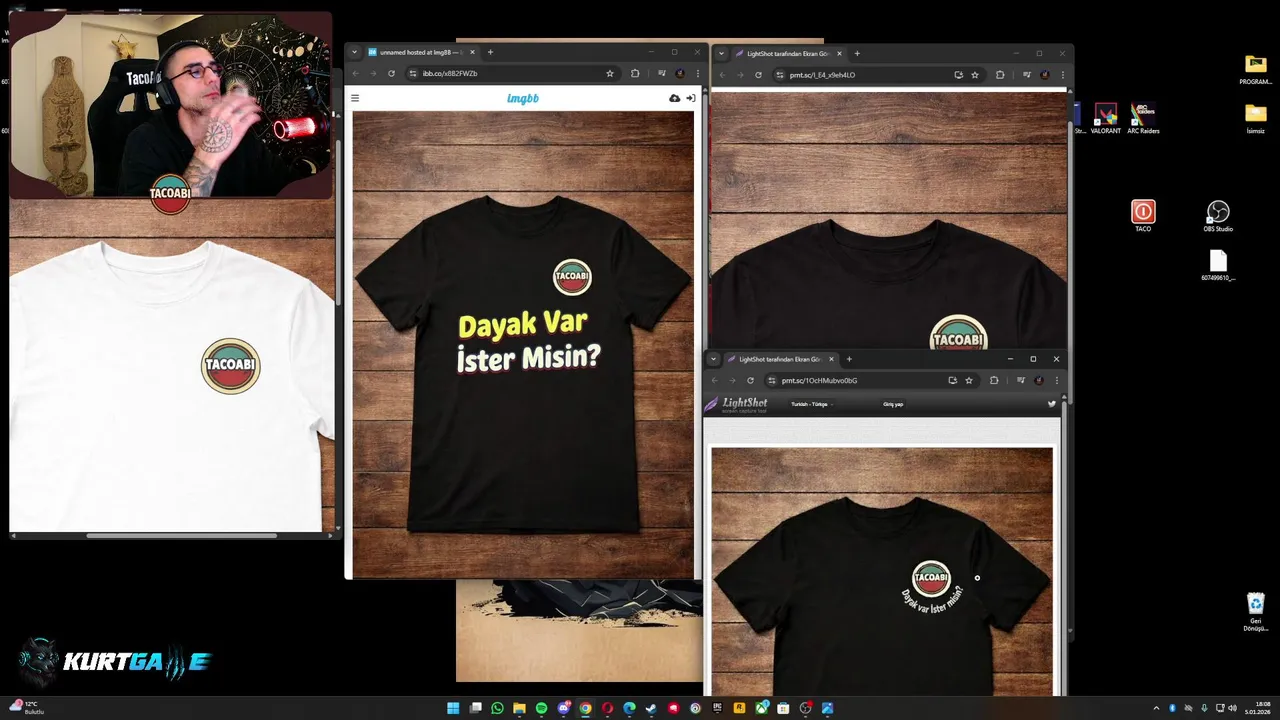
Task: Click the taskbar clock showing 18:08
Action: coord(1256,708)
